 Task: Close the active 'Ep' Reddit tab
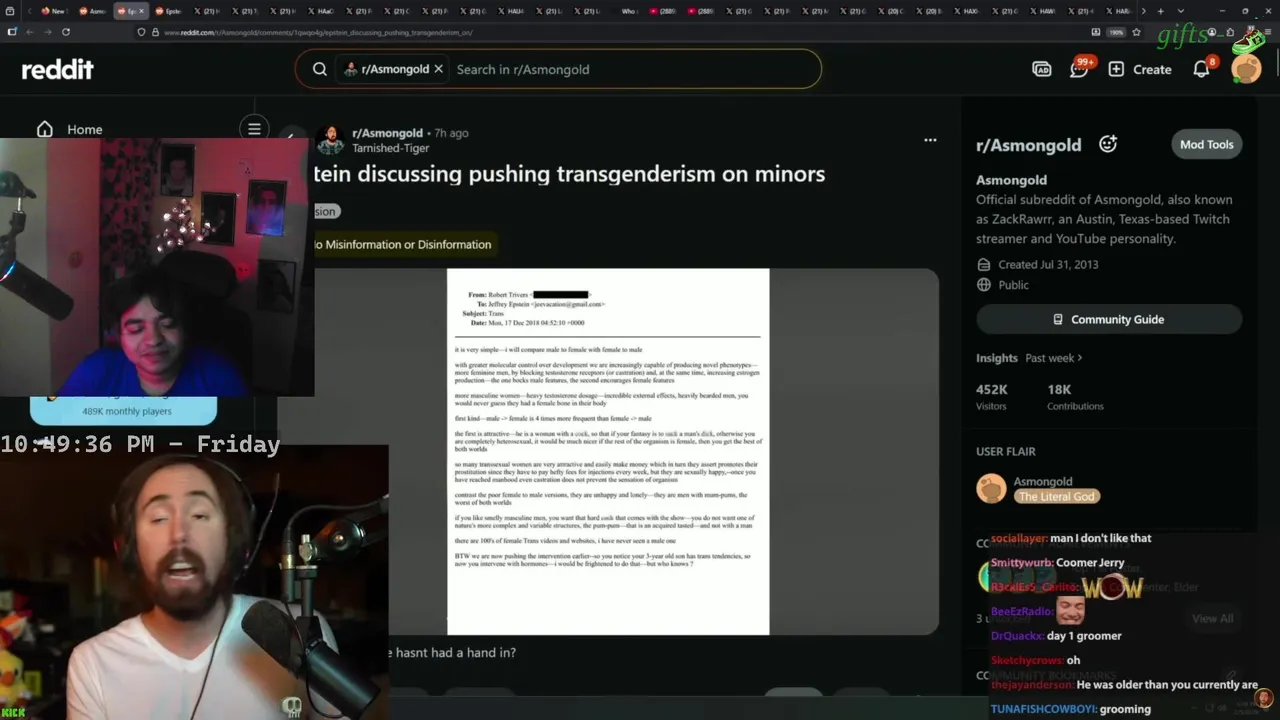[x=141, y=11]
